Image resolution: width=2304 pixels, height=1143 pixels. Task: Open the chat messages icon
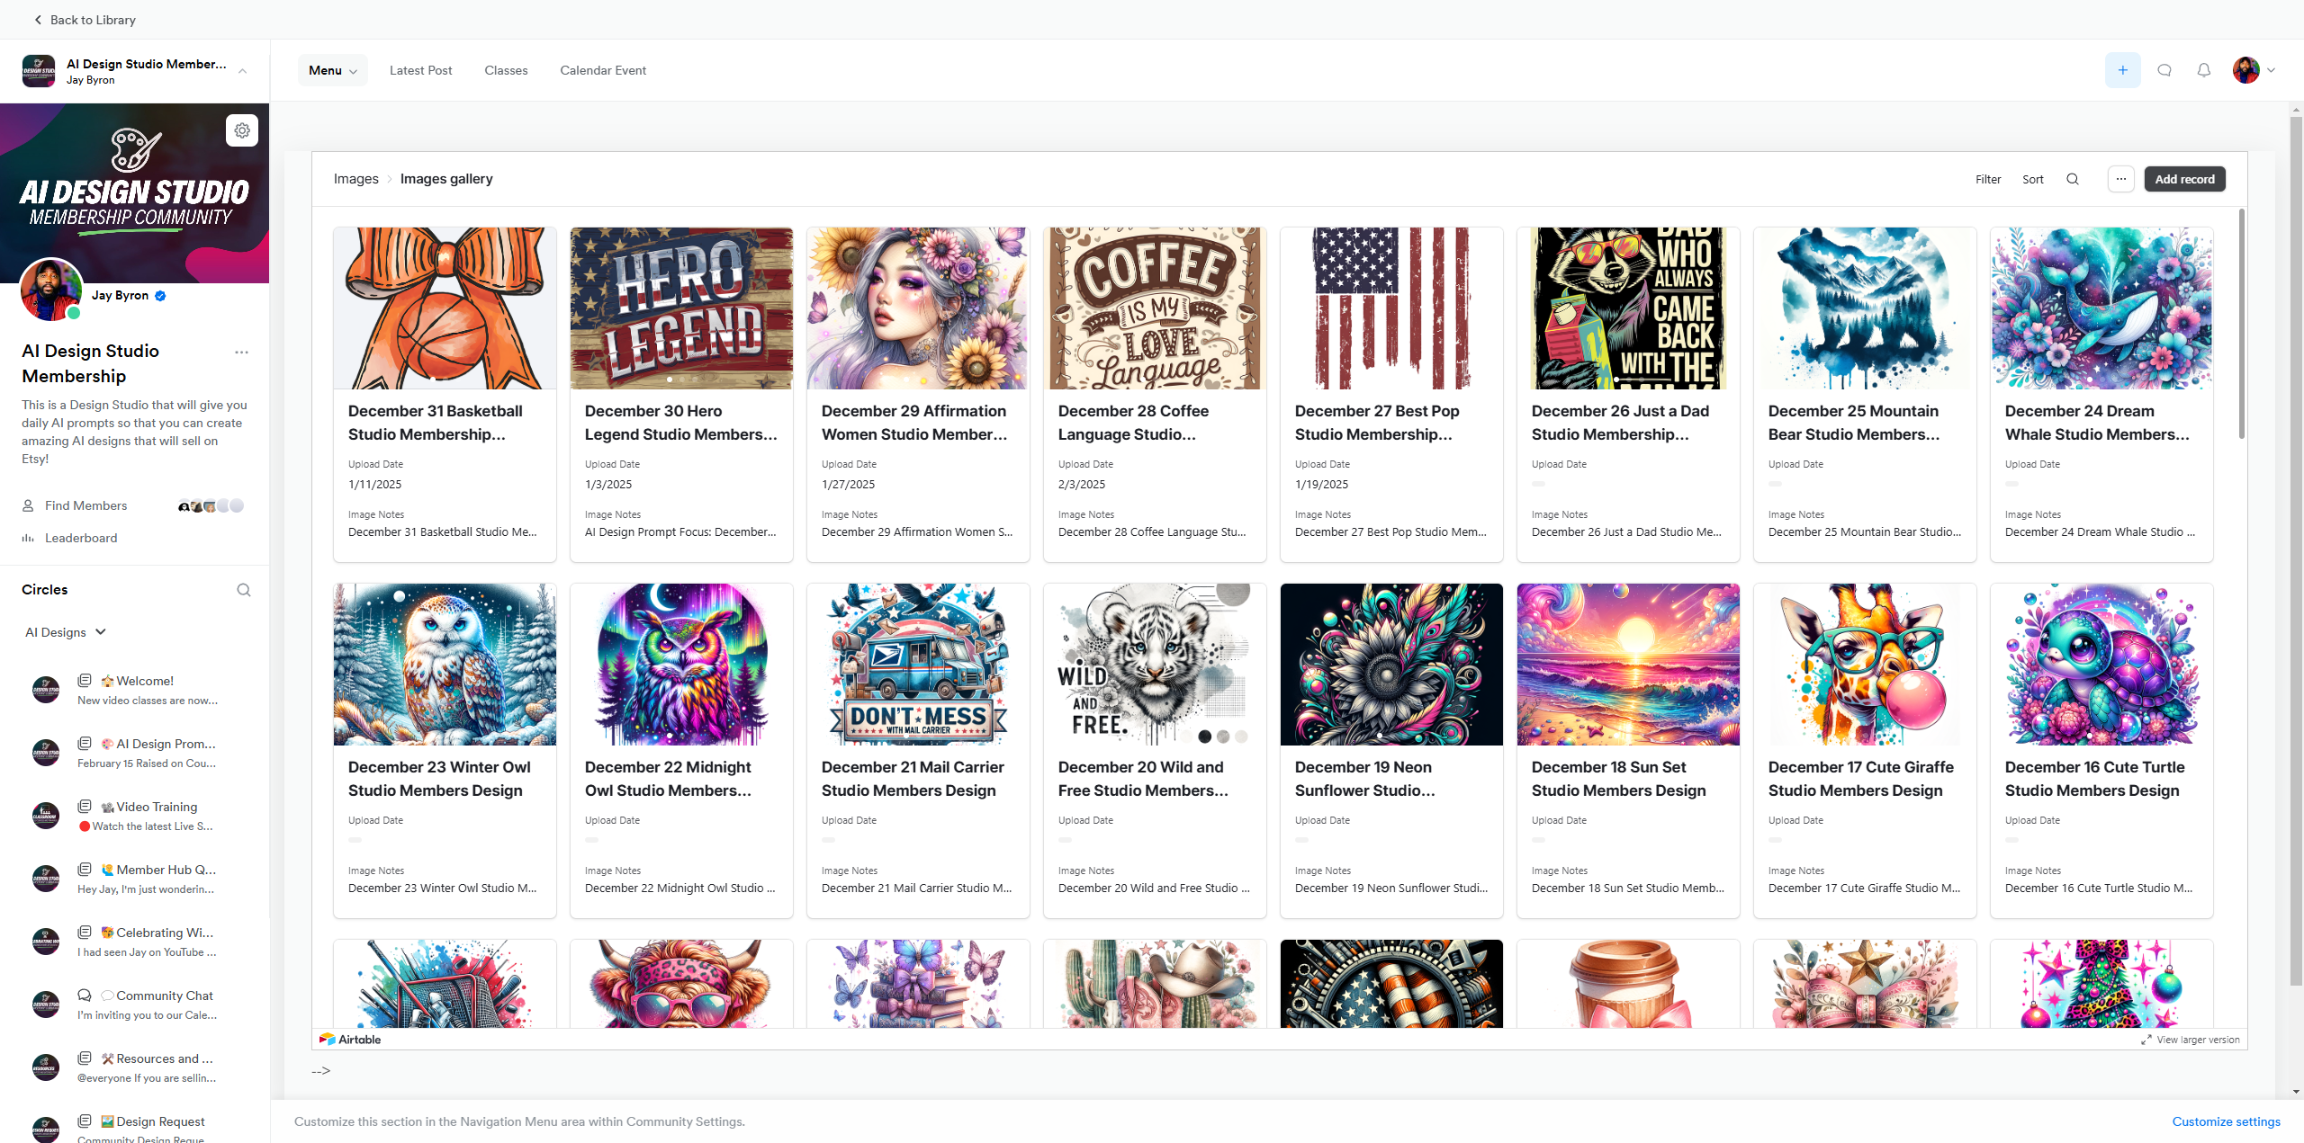[2164, 70]
